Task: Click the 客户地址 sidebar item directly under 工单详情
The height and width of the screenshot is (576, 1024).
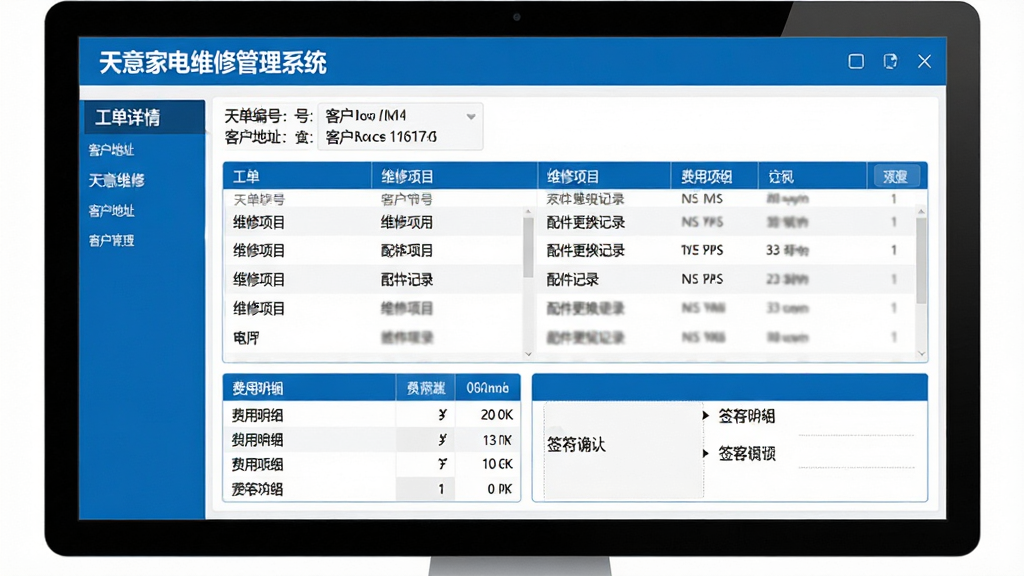Action: click(x=111, y=150)
